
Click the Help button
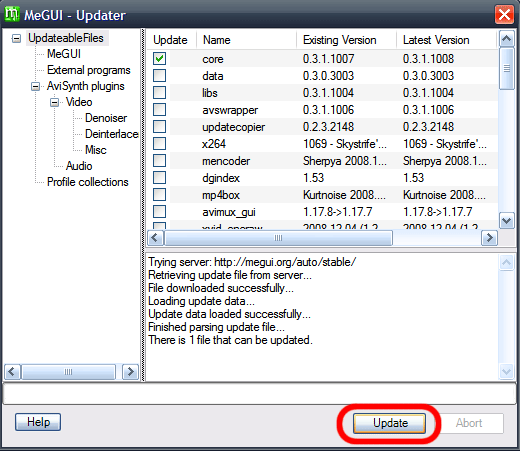click(x=38, y=422)
